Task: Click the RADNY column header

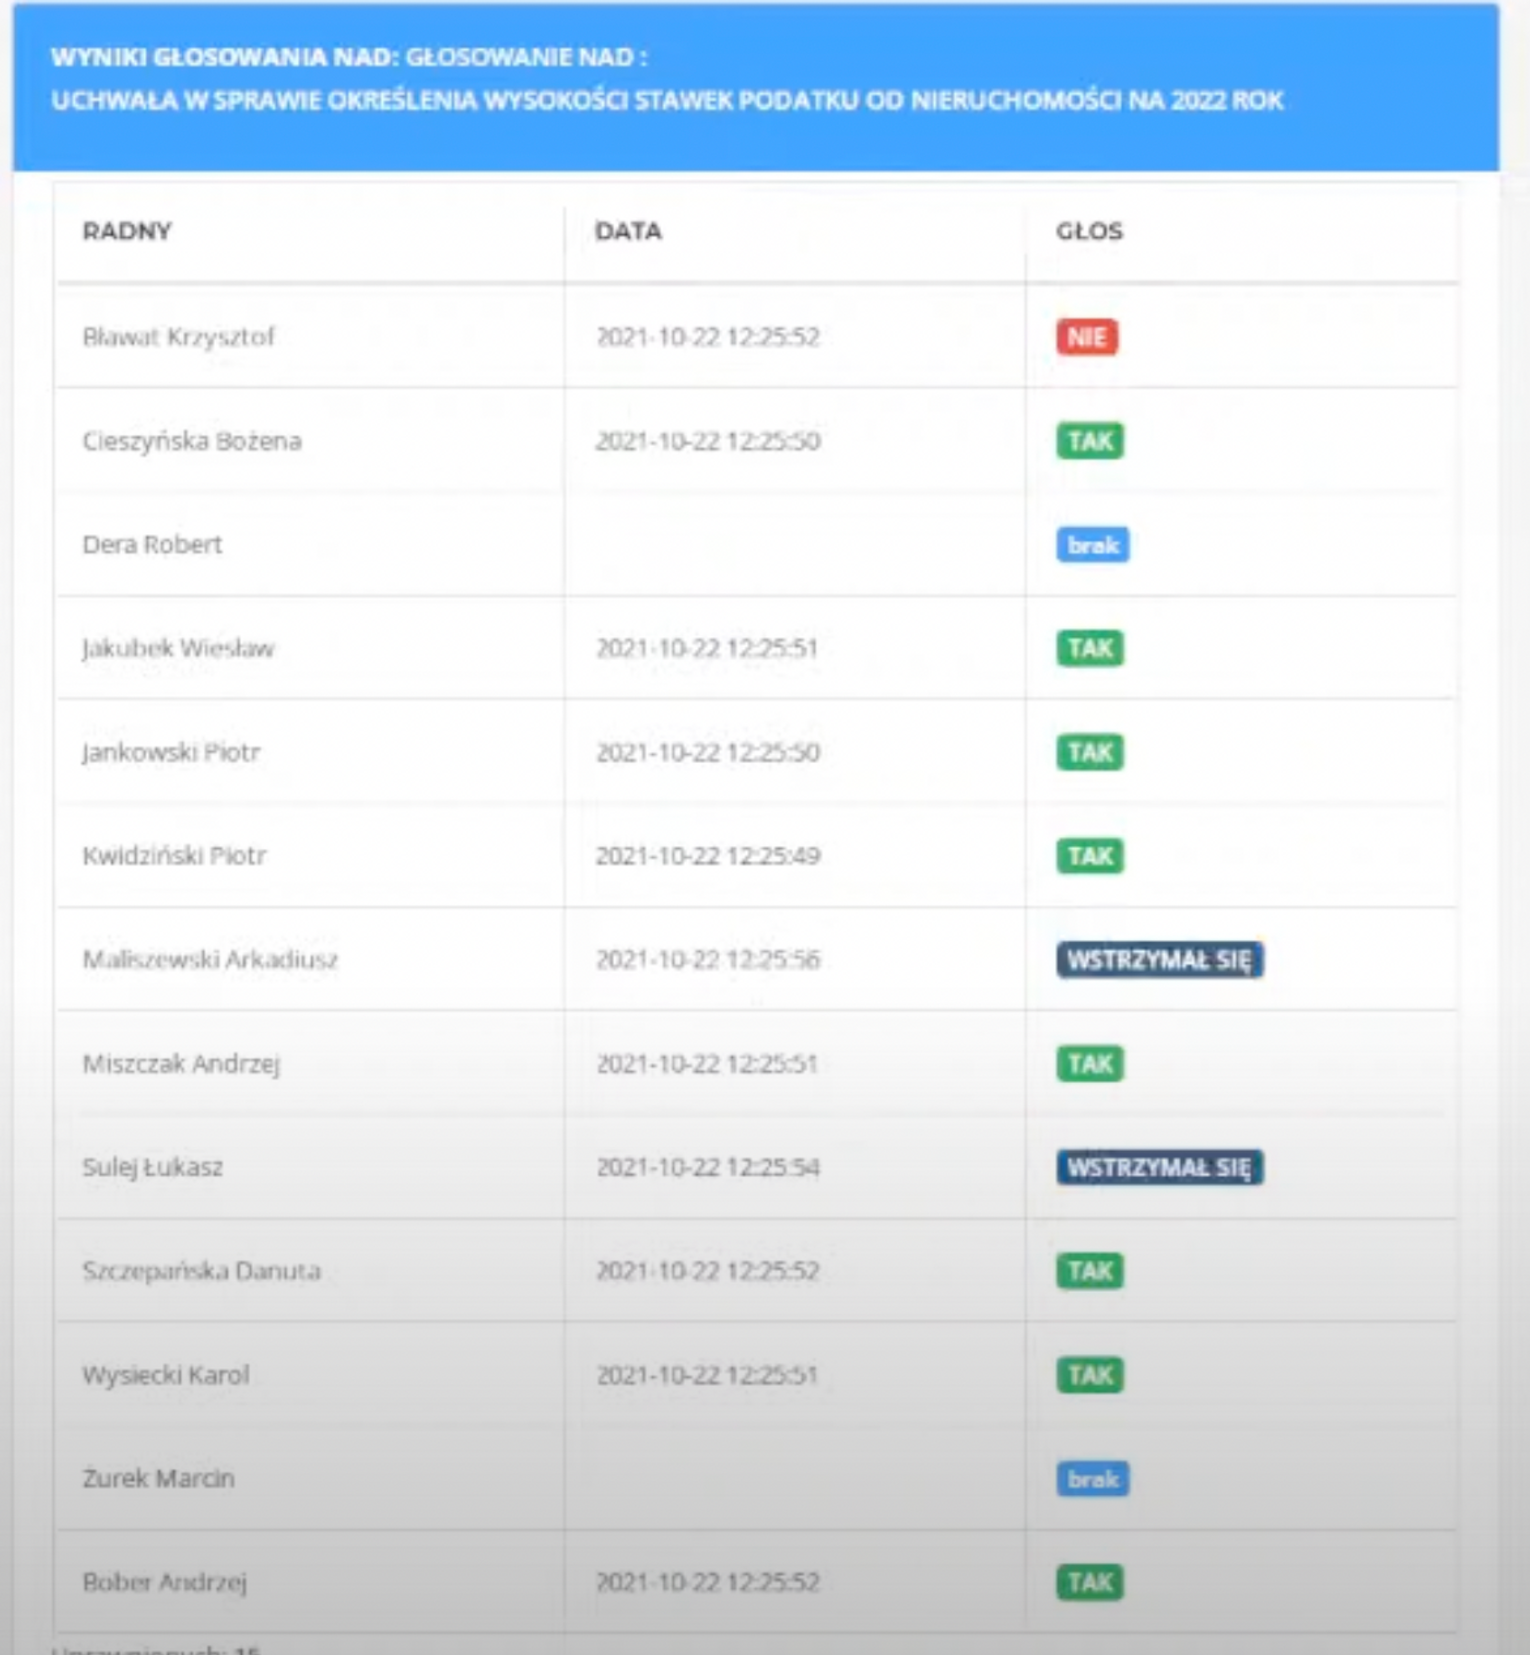Action: coord(127,231)
